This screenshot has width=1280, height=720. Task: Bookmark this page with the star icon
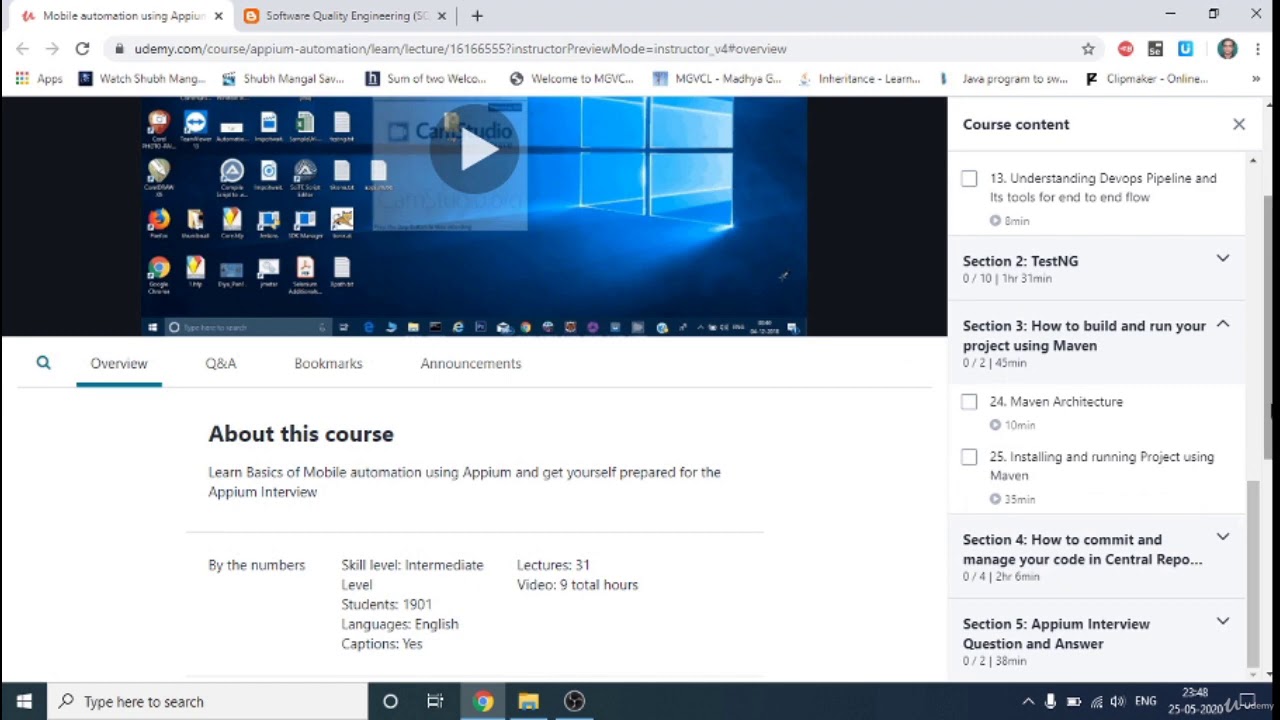point(1088,48)
